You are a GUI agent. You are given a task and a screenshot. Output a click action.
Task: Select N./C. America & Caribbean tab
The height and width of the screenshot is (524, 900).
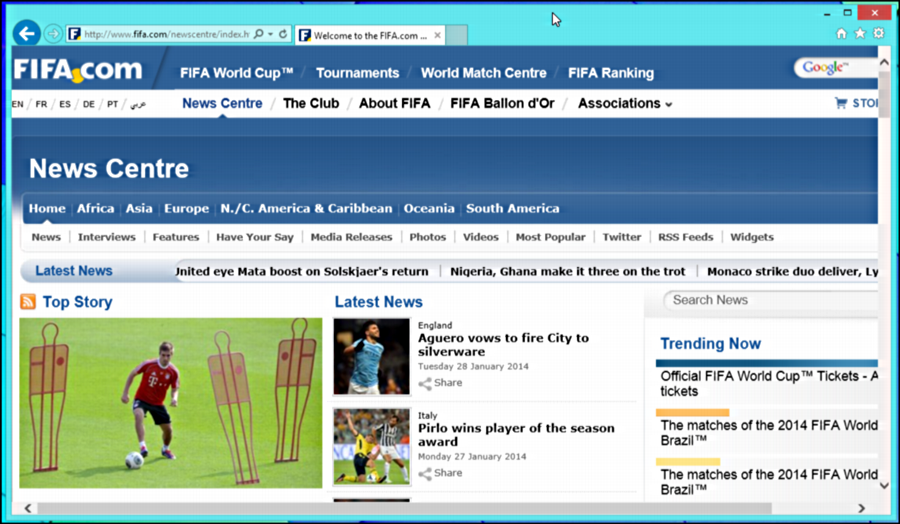click(x=307, y=208)
